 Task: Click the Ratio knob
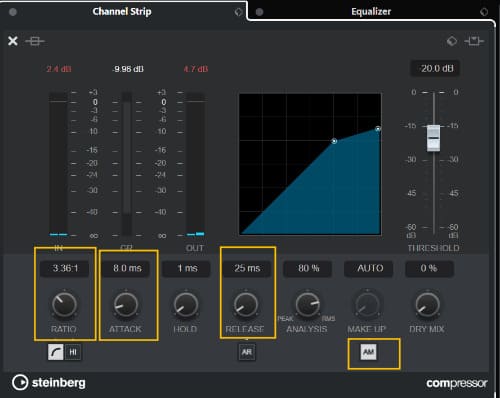[64, 304]
